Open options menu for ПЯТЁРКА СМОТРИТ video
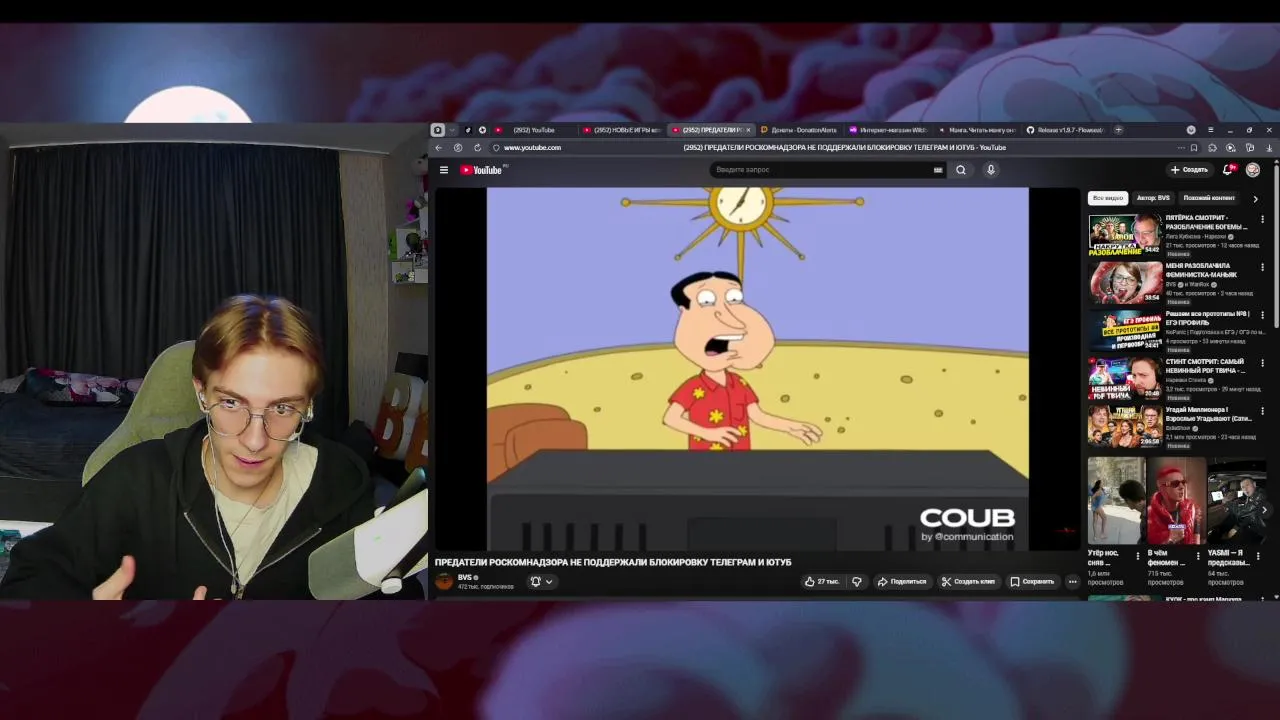 [x=1262, y=219]
